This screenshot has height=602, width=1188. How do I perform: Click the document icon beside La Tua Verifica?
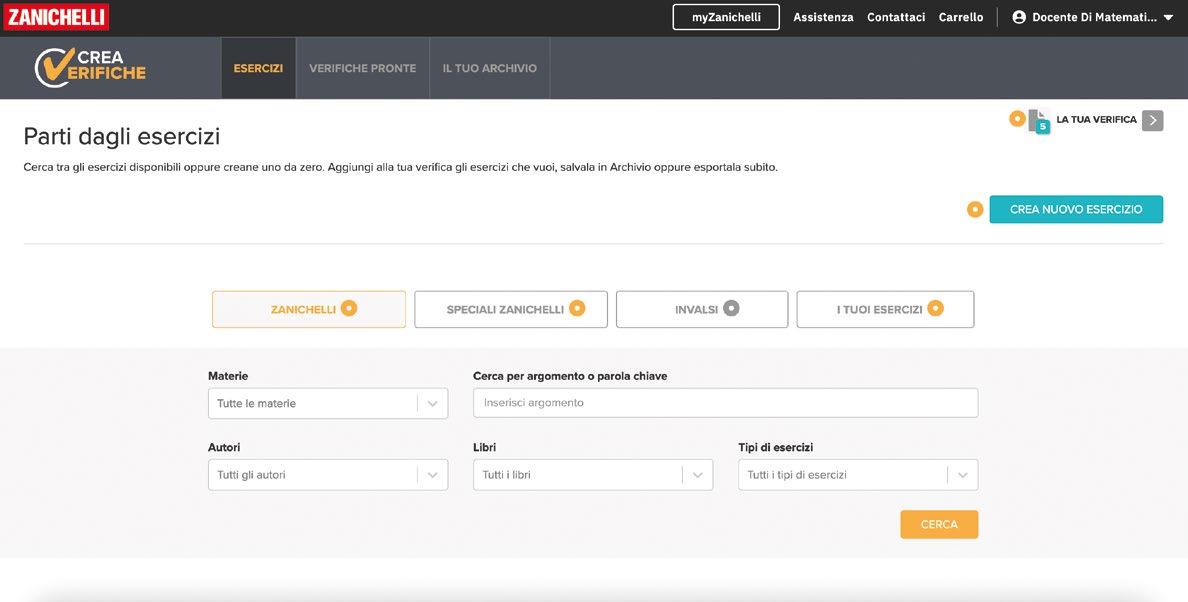point(1039,121)
